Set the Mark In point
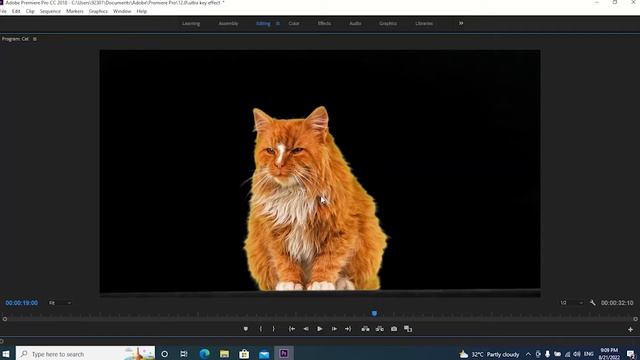 pyautogui.click(x=260, y=329)
